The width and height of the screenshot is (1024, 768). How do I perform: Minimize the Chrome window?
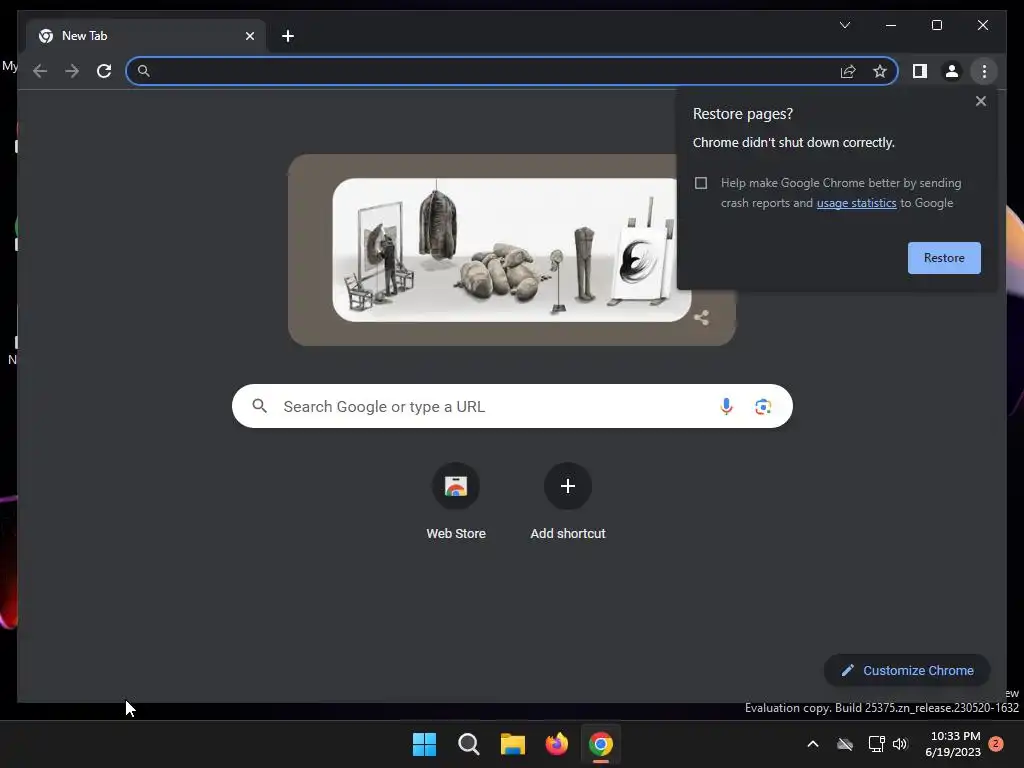[891, 25]
